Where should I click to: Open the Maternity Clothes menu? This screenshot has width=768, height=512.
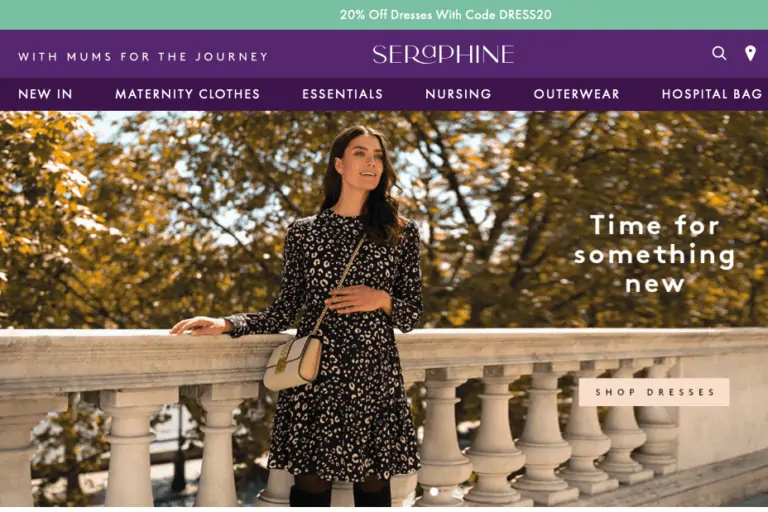(187, 94)
